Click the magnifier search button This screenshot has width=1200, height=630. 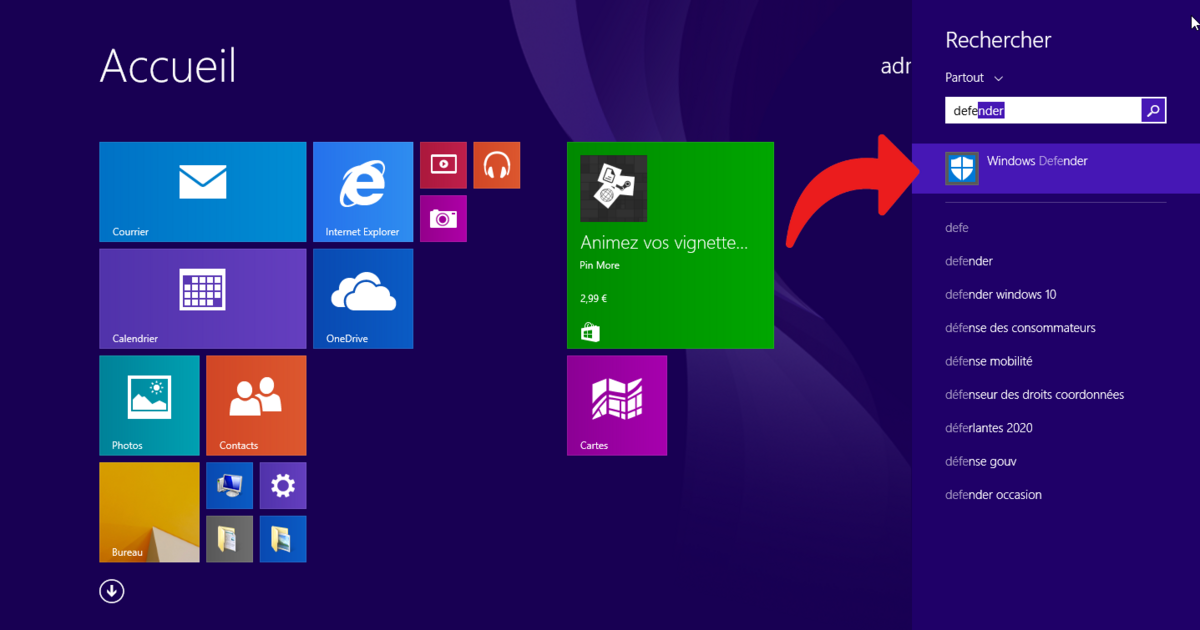point(1154,110)
